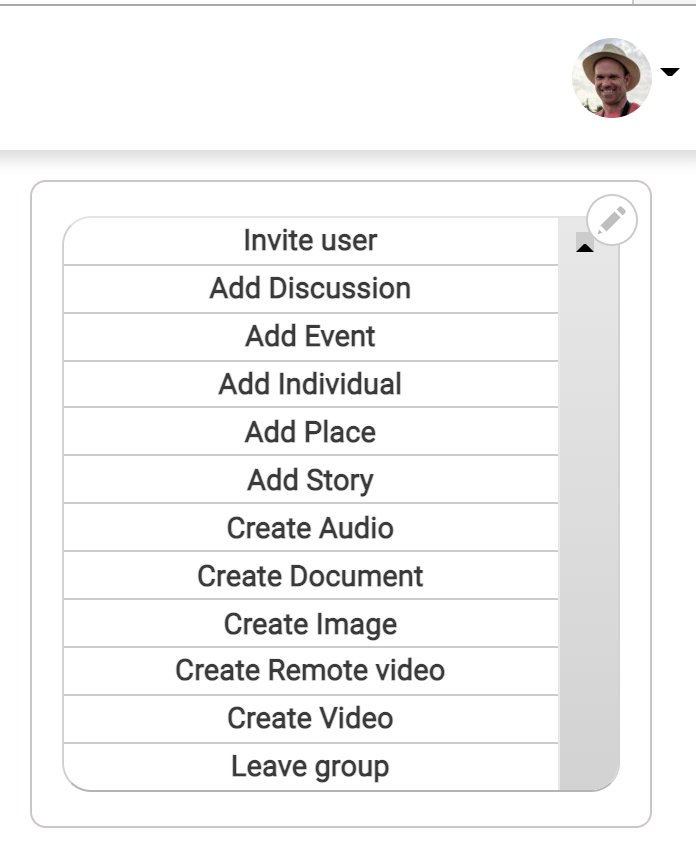Click the Leave group option
This screenshot has height=844, width=696.
(311, 766)
